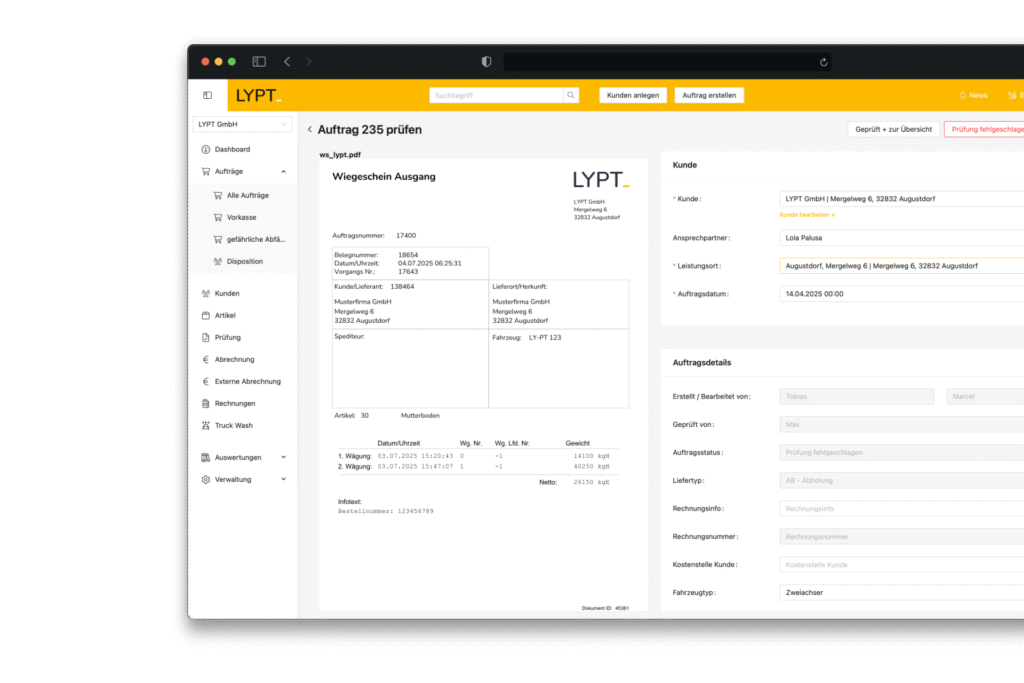
Task: Click the privacy shield icon
Action: pos(486,61)
